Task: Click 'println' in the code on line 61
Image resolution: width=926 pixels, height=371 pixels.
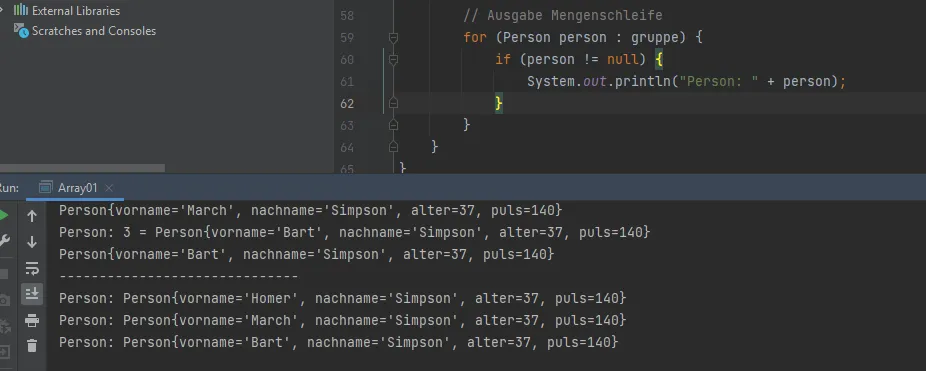Action: [x=643, y=82]
